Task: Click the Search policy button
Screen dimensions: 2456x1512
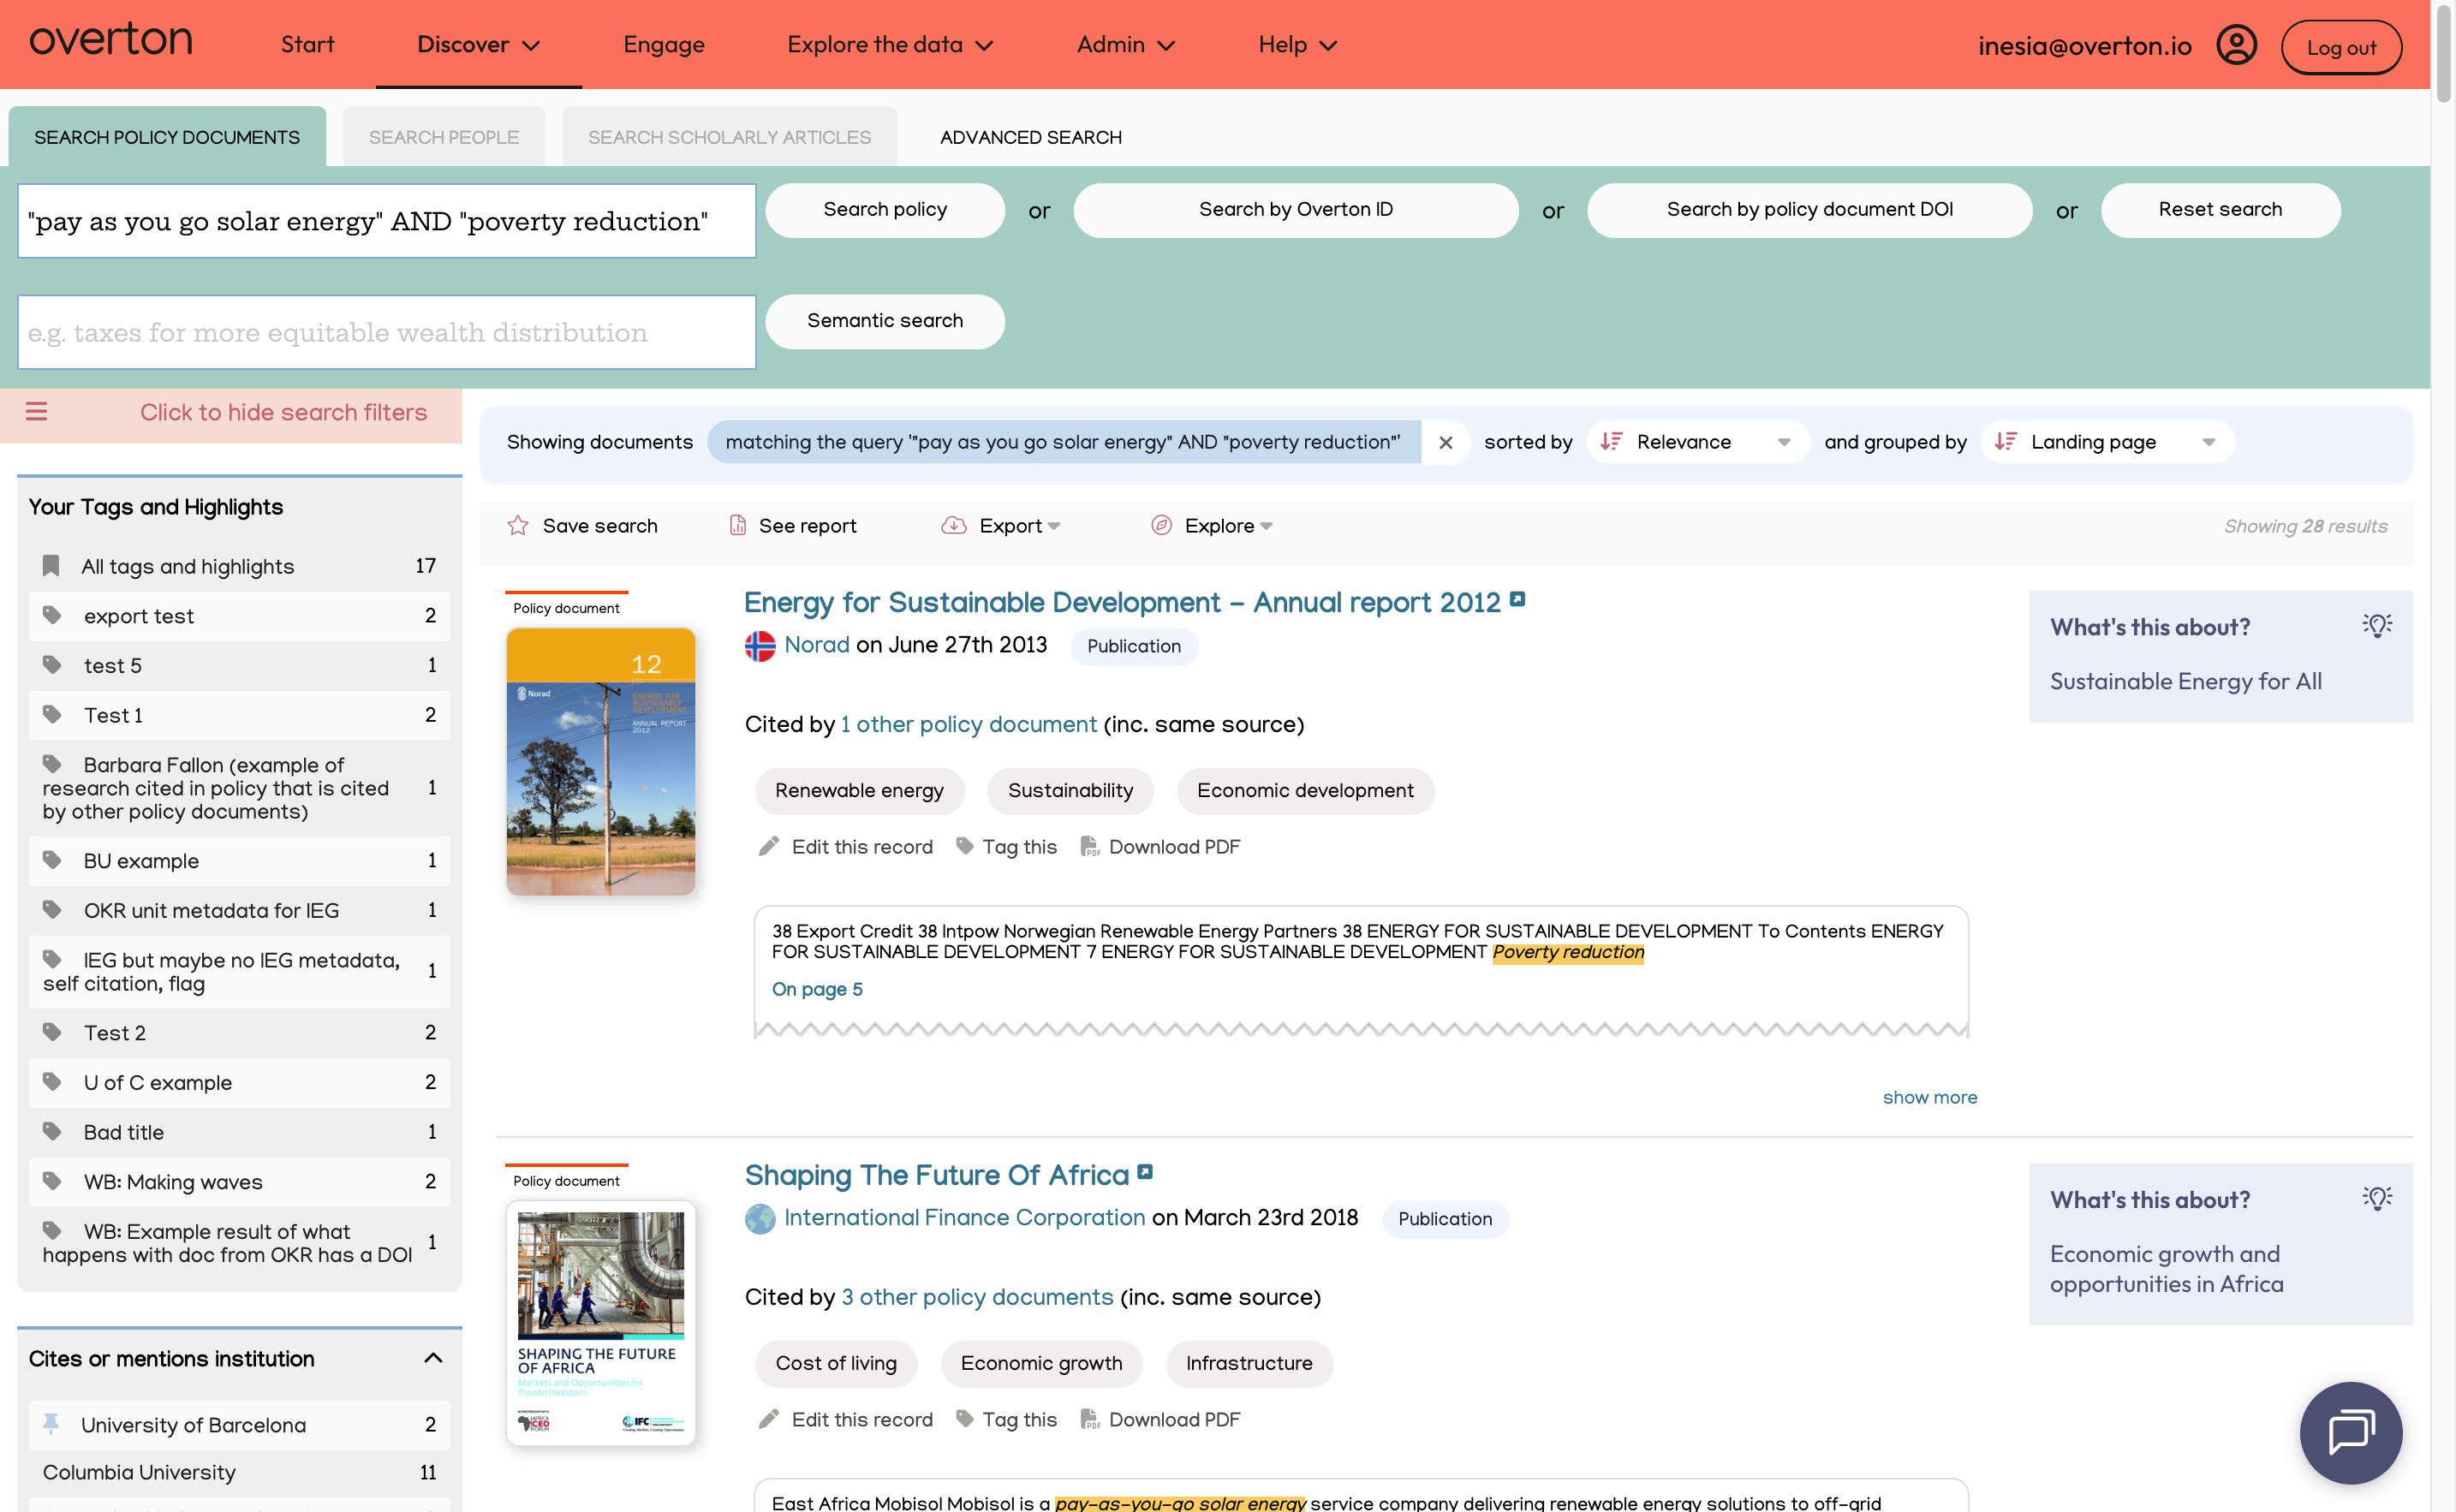Action: (x=884, y=210)
